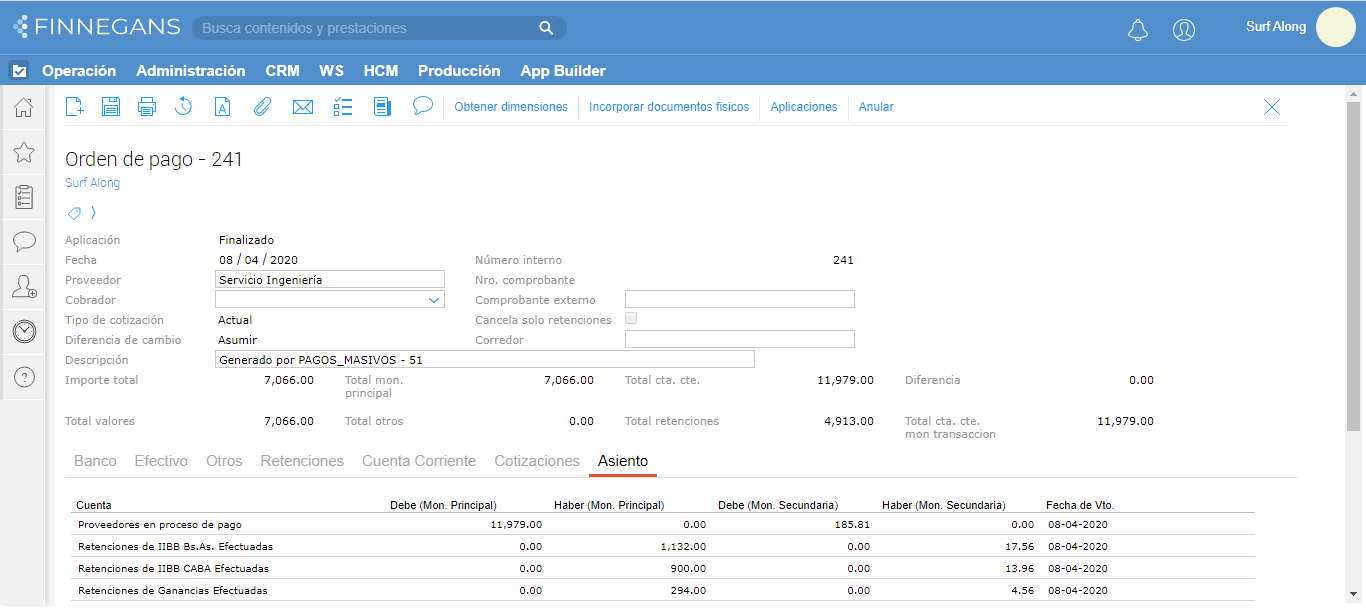Click the Surf Along company link

(x=92, y=183)
